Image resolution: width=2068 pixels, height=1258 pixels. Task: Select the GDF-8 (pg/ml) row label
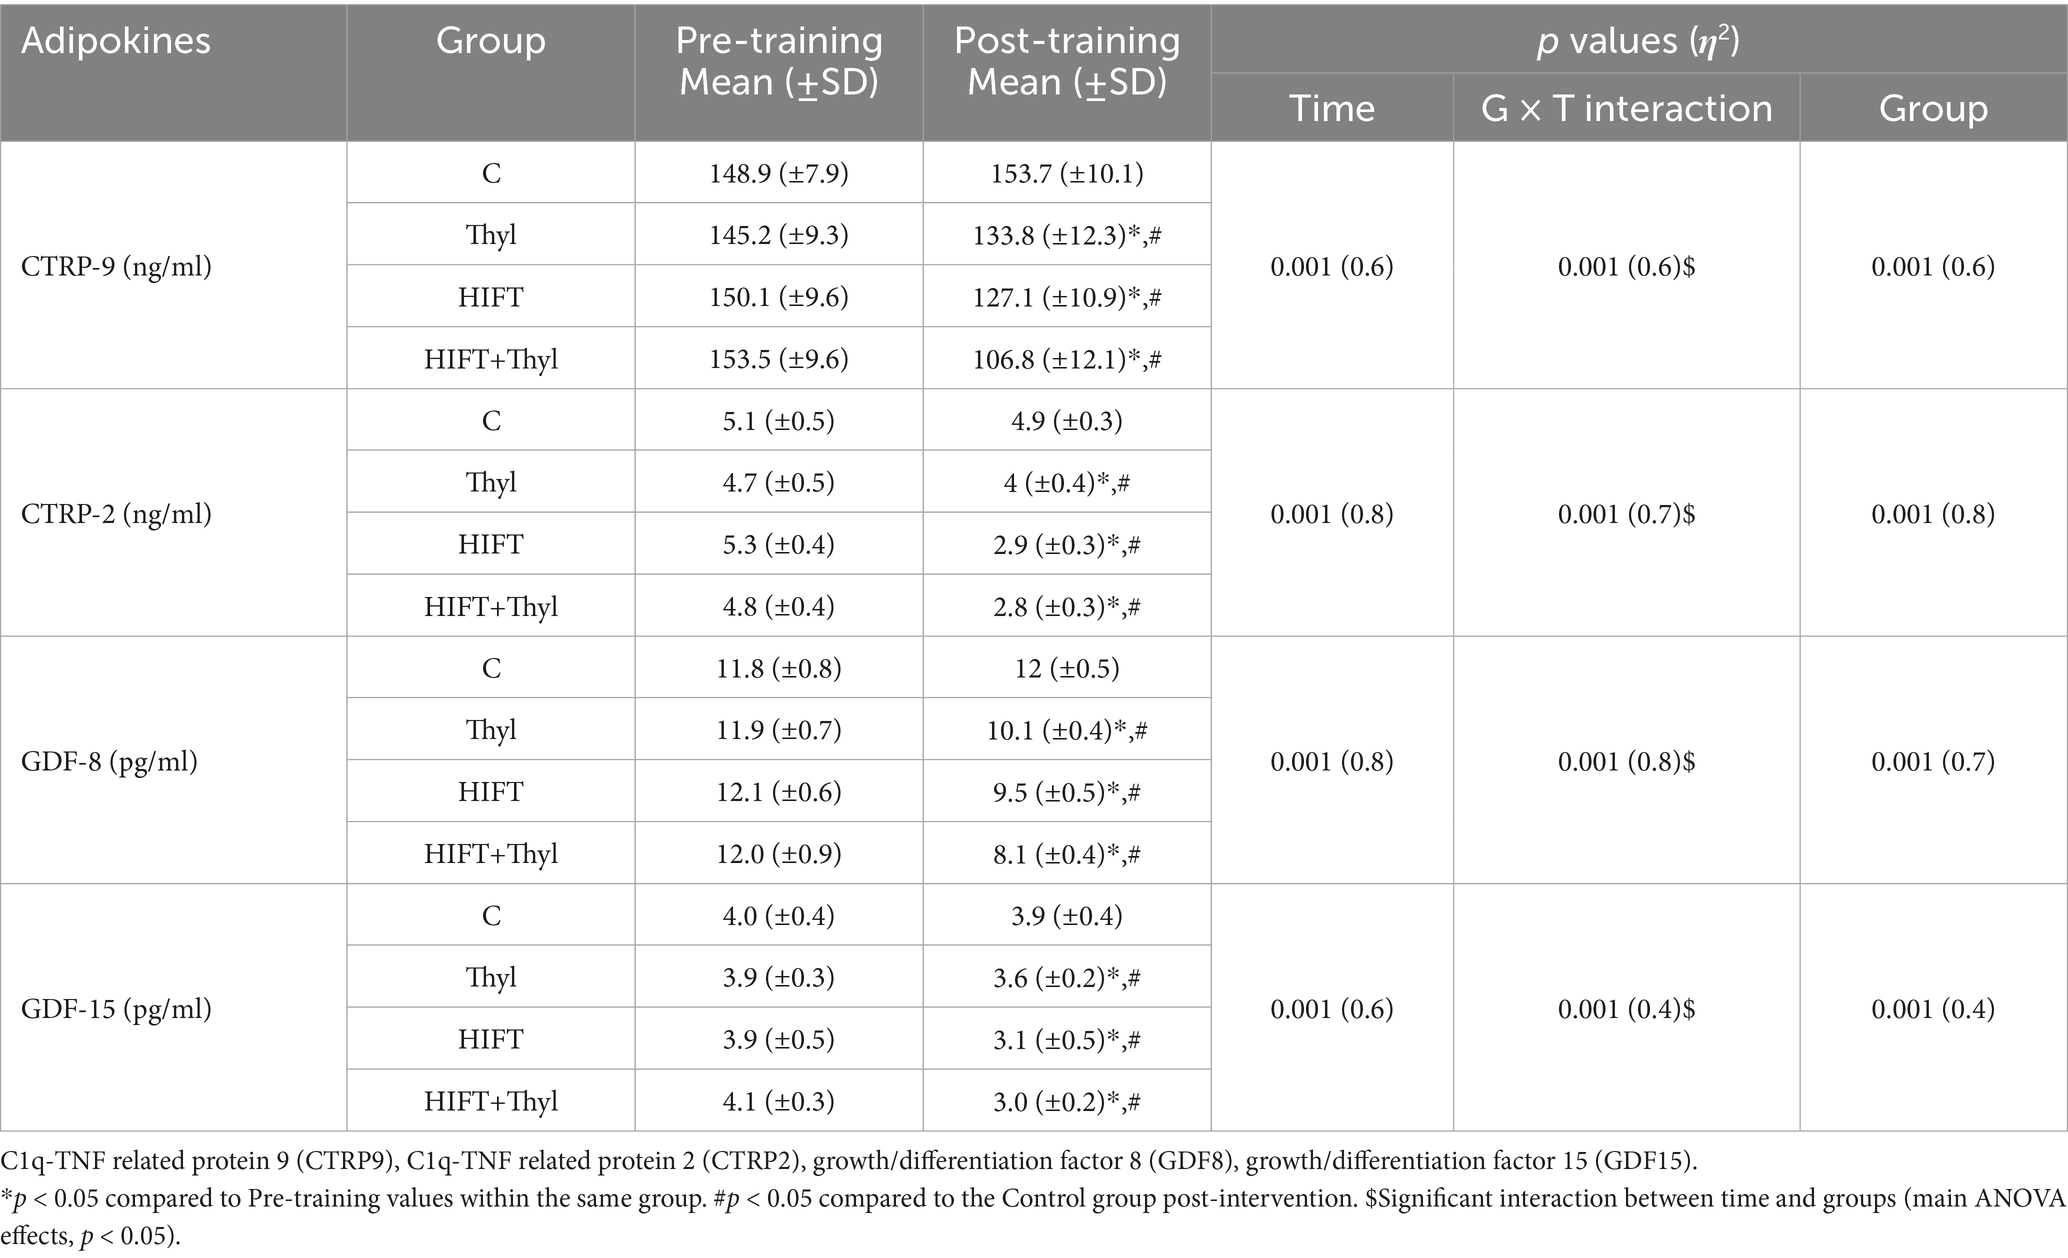(109, 761)
